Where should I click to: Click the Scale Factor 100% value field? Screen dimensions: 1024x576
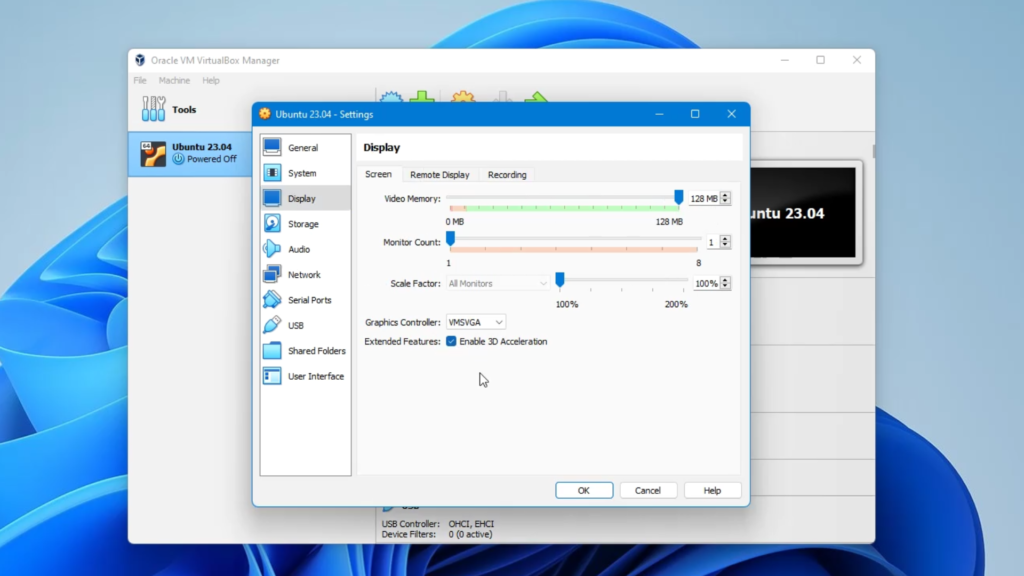tap(705, 283)
